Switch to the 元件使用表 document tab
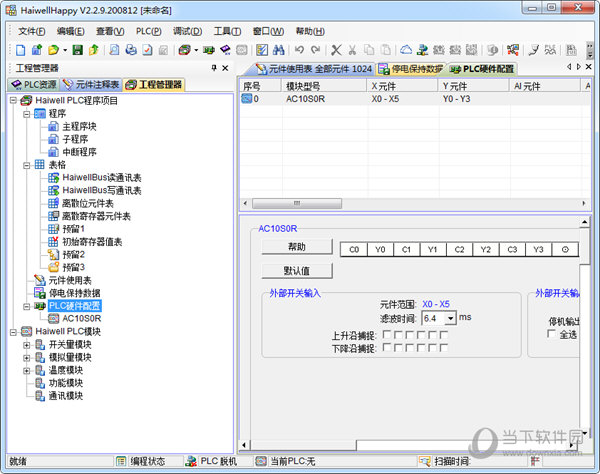This screenshot has width=600, height=474. (313, 69)
